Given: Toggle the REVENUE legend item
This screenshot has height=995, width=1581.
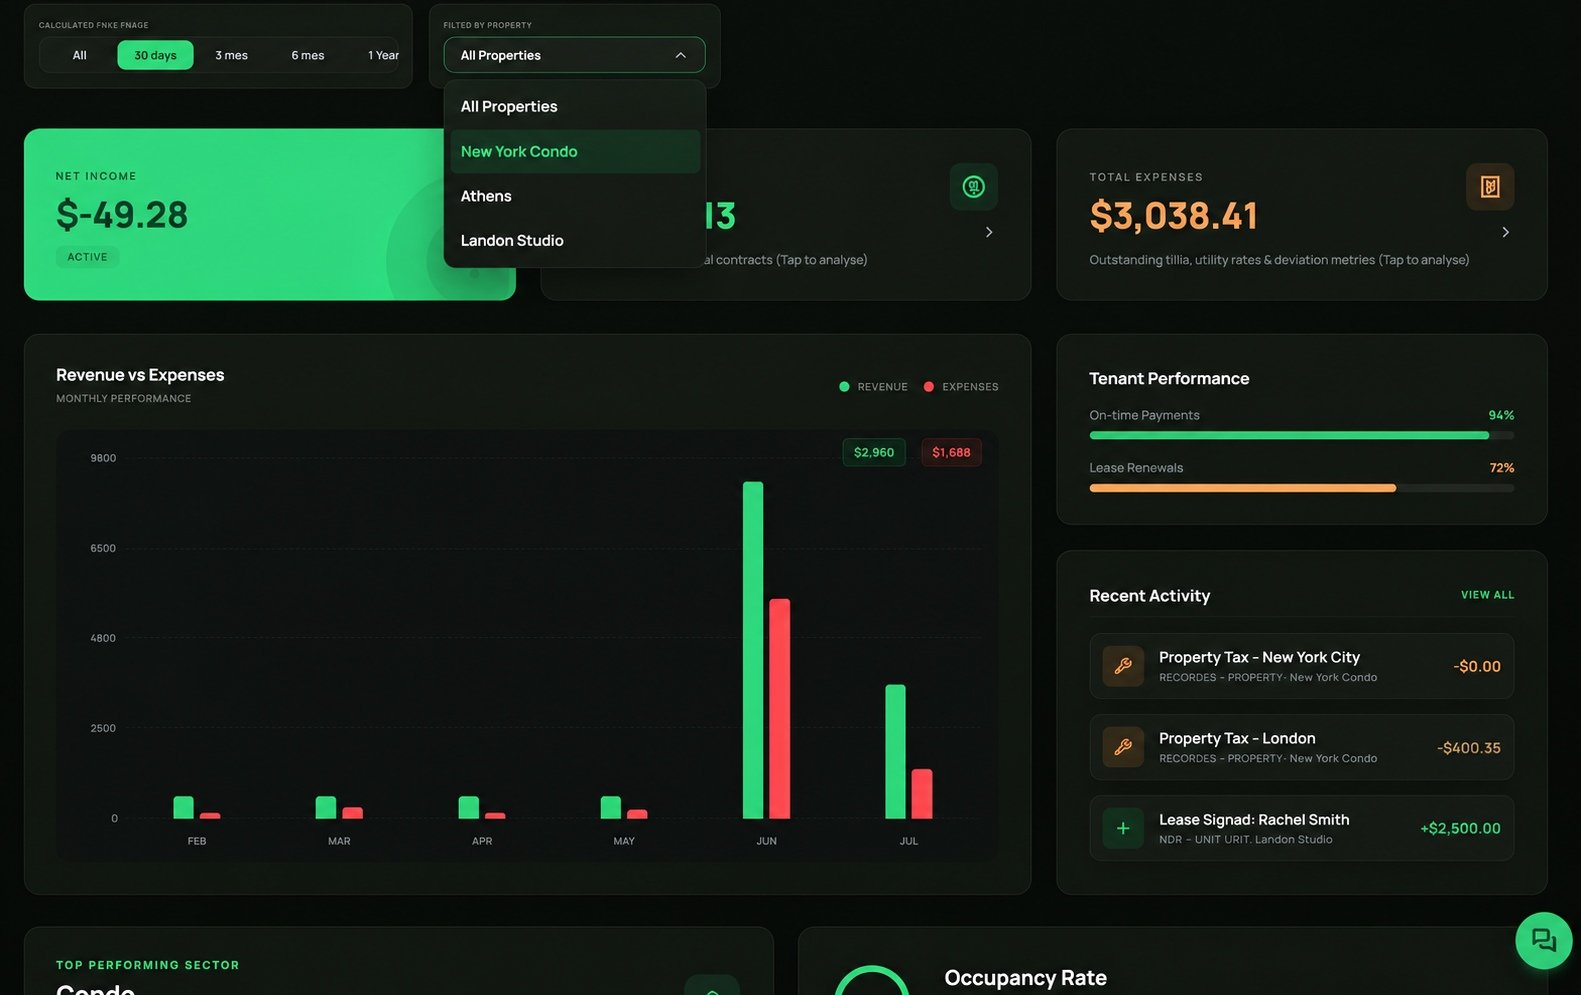Looking at the screenshot, I should (x=873, y=387).
